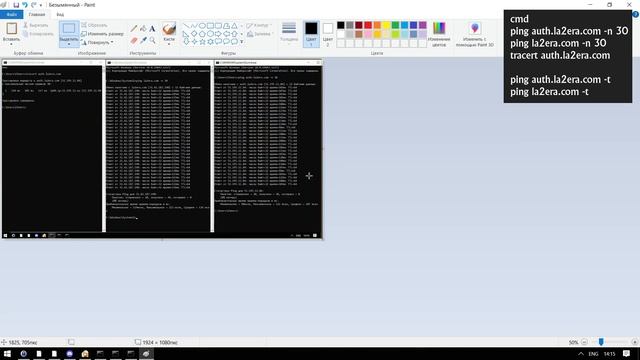
Task: Select the Fill with color bucket tool
Action: click(x=143, y=29)
